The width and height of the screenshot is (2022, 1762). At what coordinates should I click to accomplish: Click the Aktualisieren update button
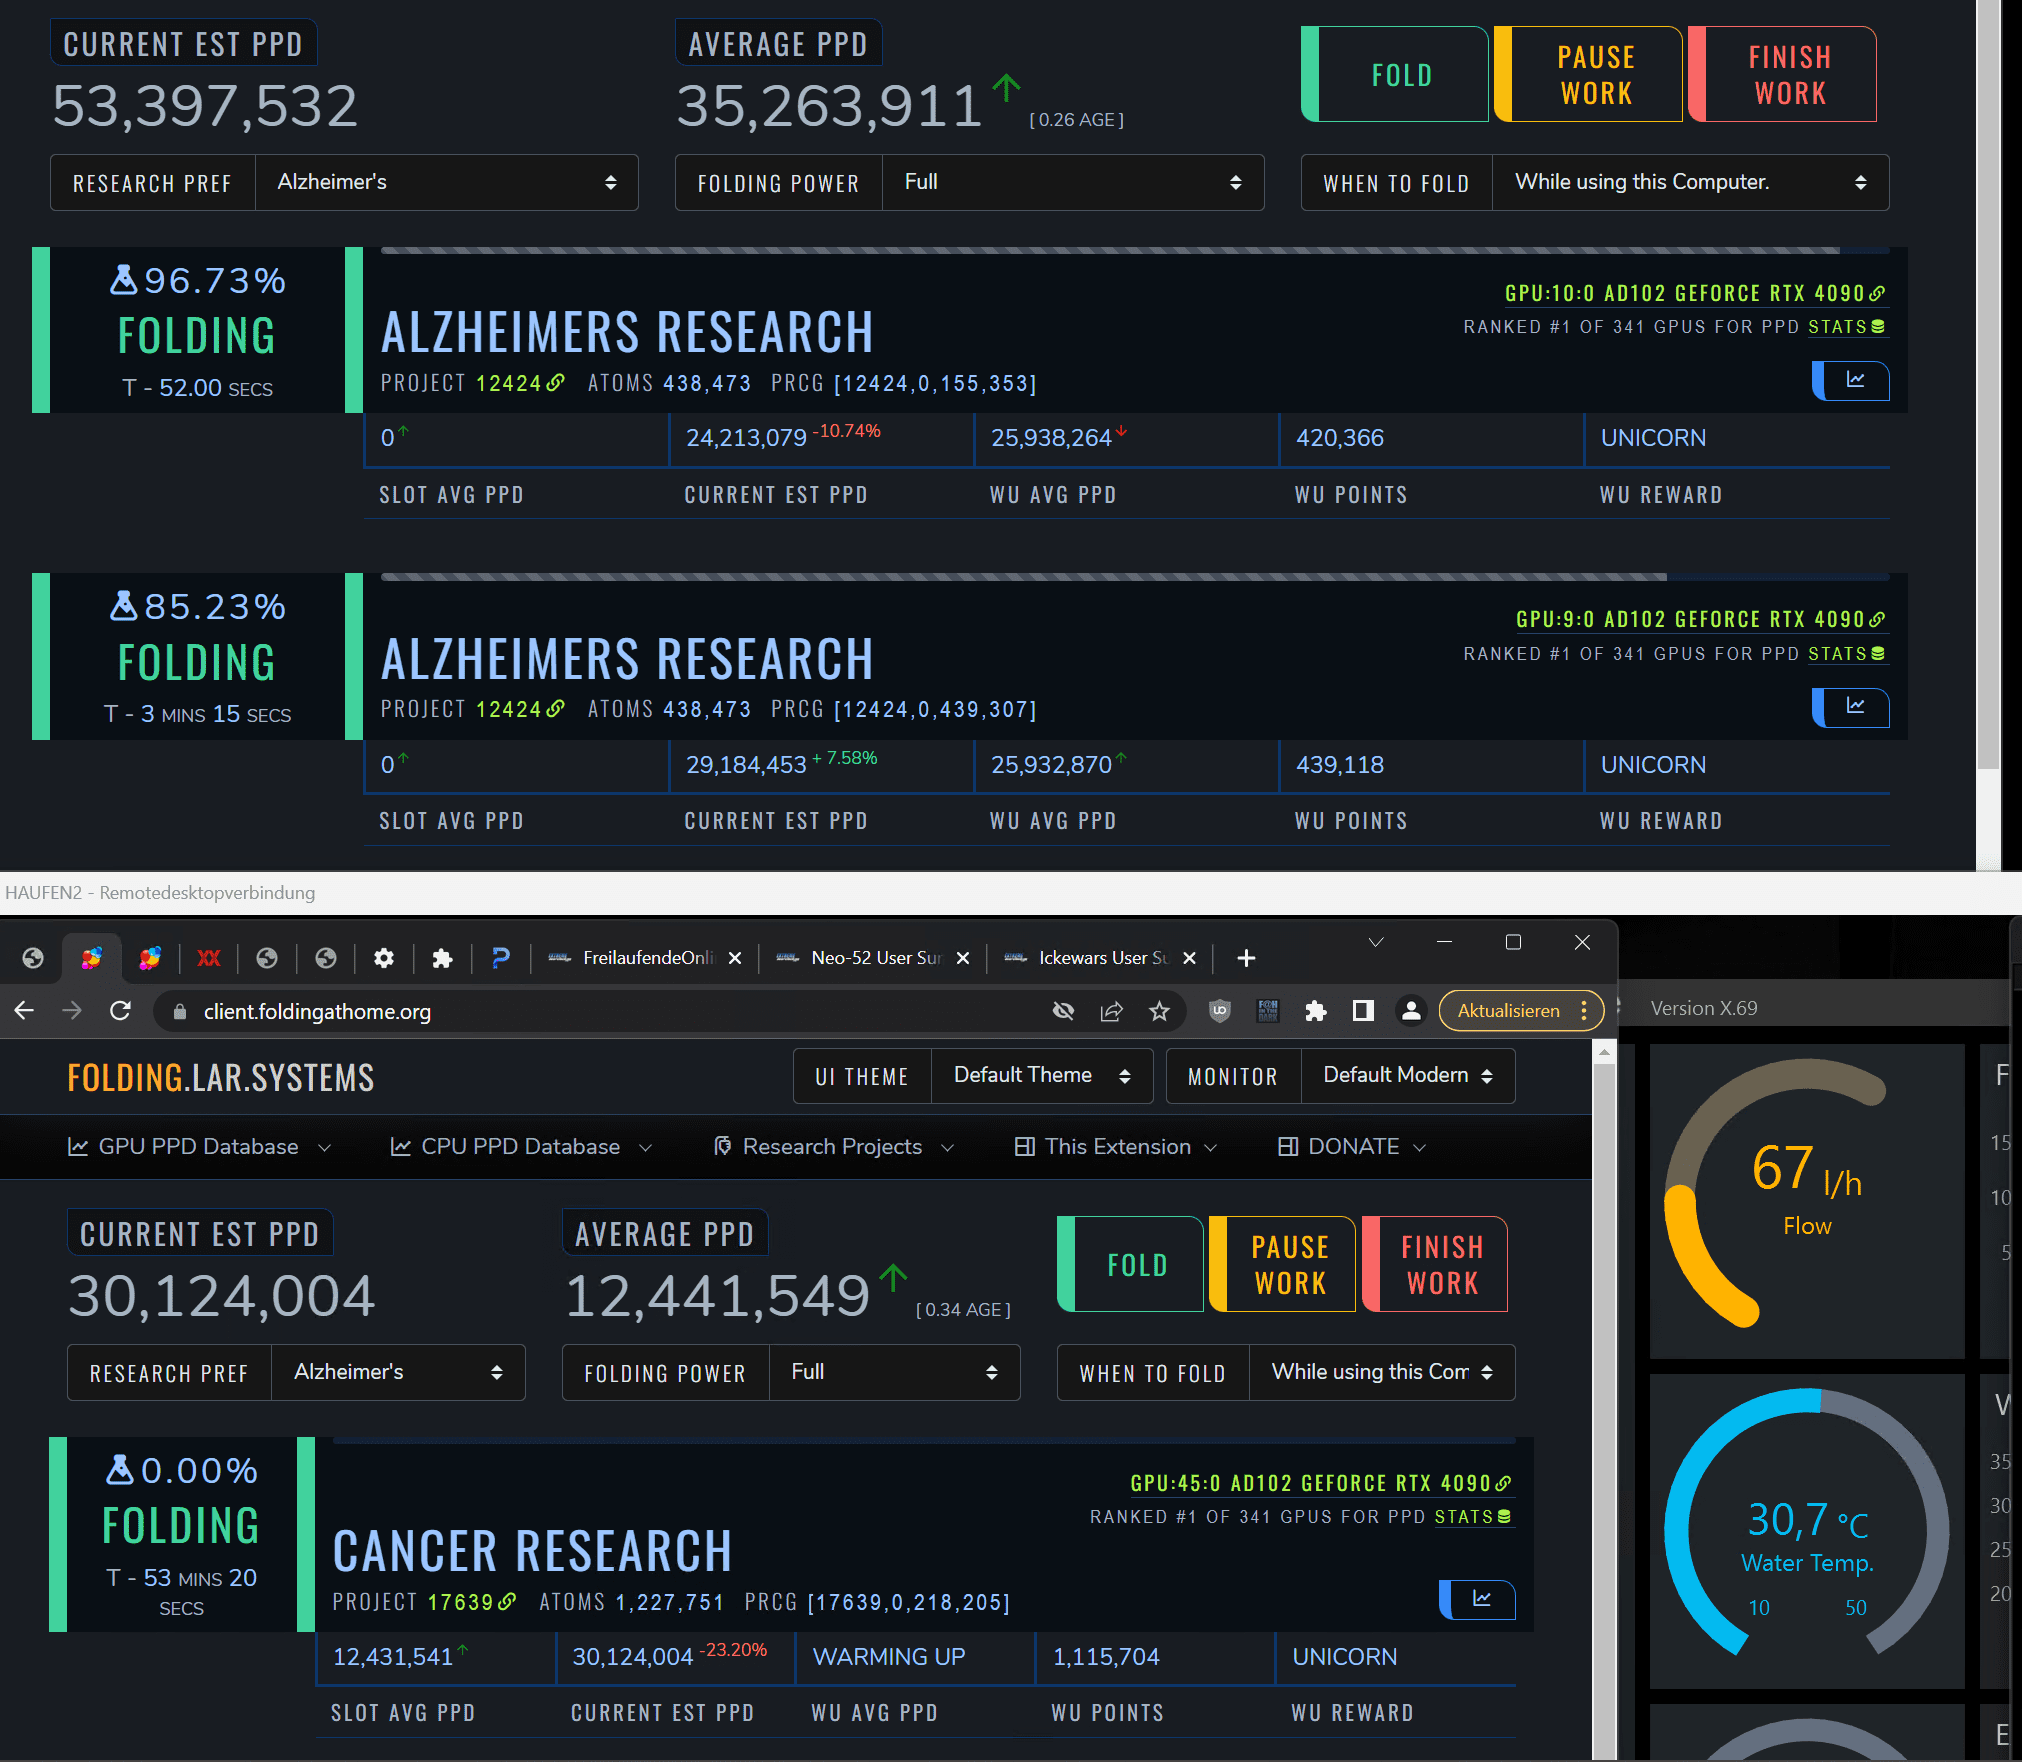pyautogui.click(x=1508, y=1011)
